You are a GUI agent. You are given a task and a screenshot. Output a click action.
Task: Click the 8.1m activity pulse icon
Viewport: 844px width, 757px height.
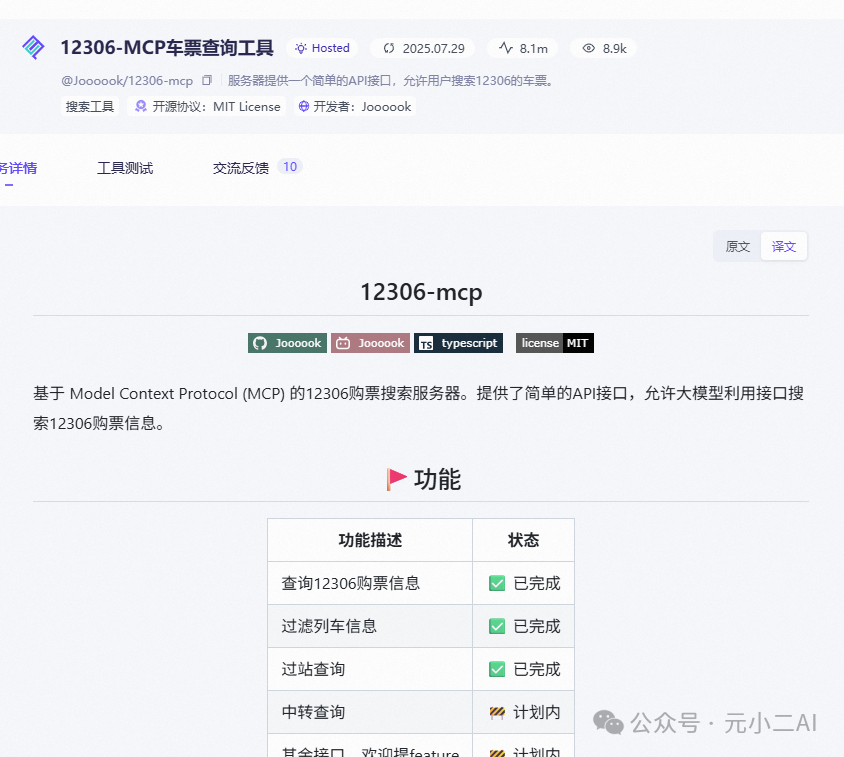[x=505, y=48]
